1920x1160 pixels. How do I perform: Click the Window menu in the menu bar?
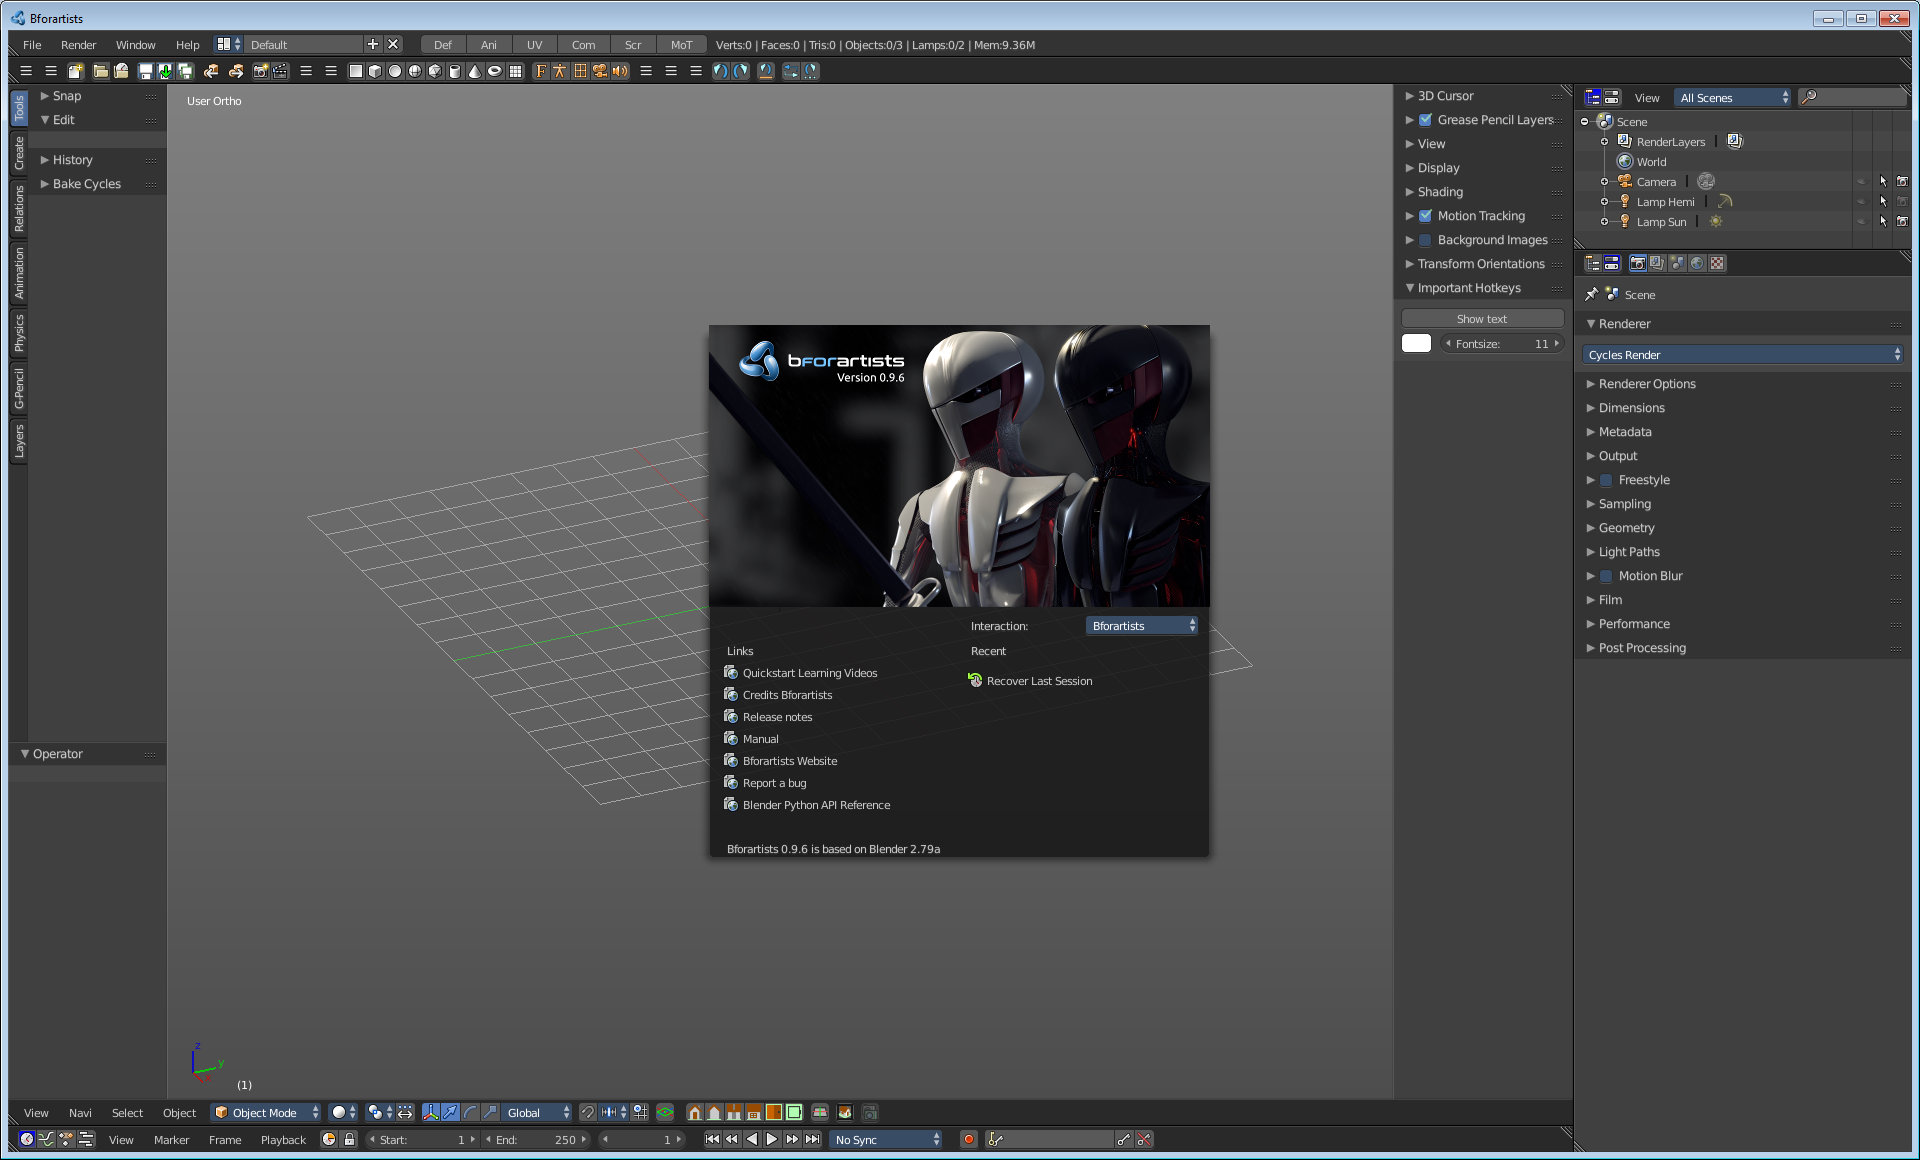click(133, 44)
